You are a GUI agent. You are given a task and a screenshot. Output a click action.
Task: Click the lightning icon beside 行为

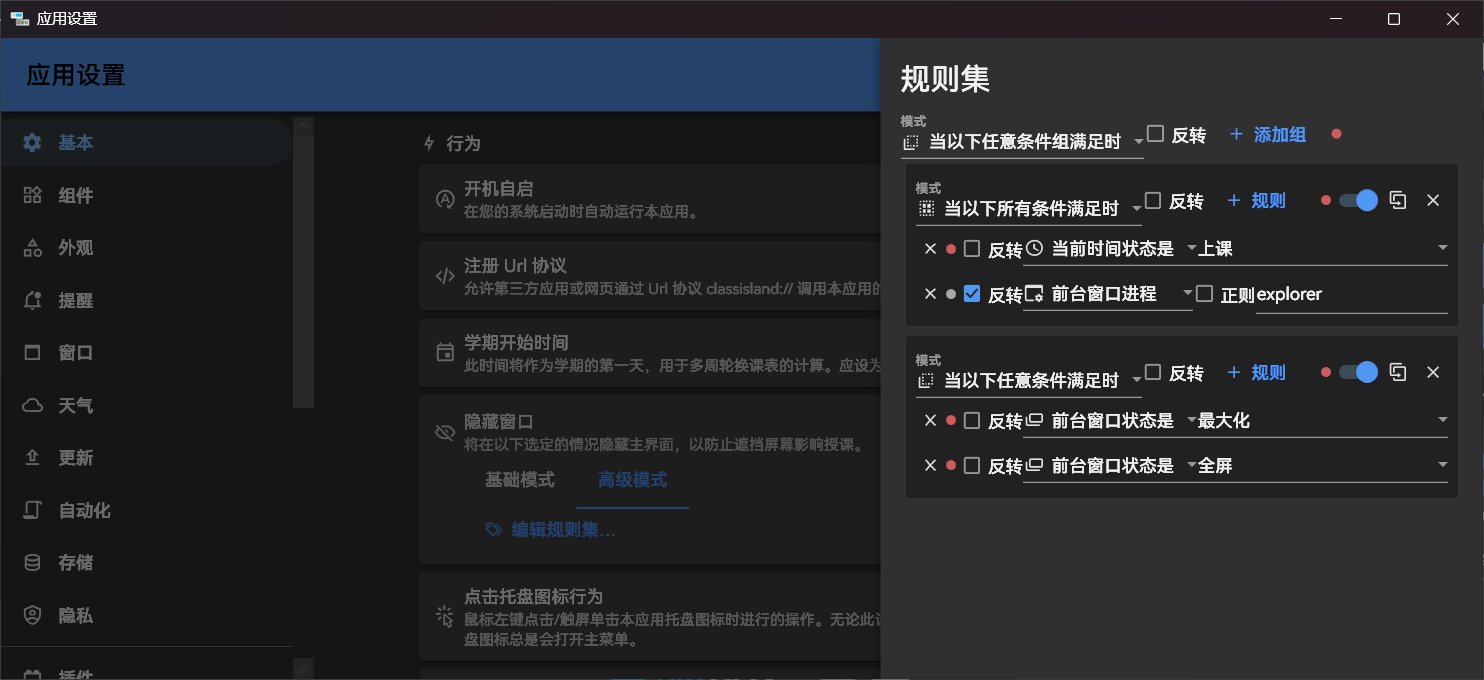(430, 143)
